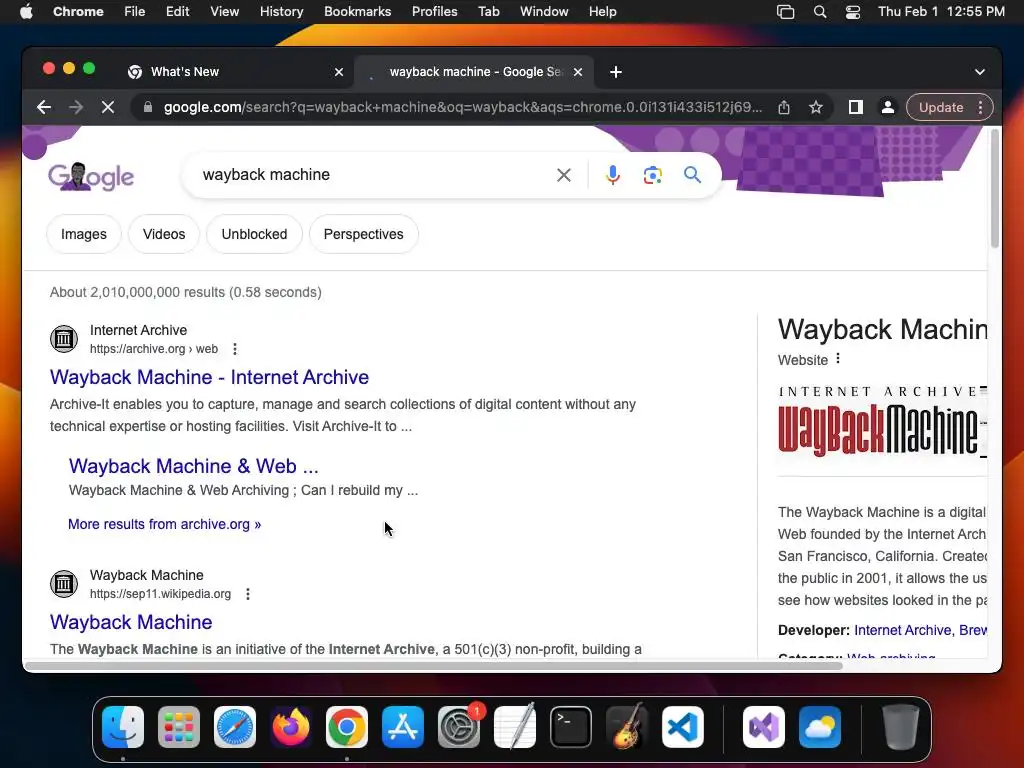Open Launchpad from the Dock
Image resolution: width=1024 pixels, height=768 pixels.
(x=179, y=727)
